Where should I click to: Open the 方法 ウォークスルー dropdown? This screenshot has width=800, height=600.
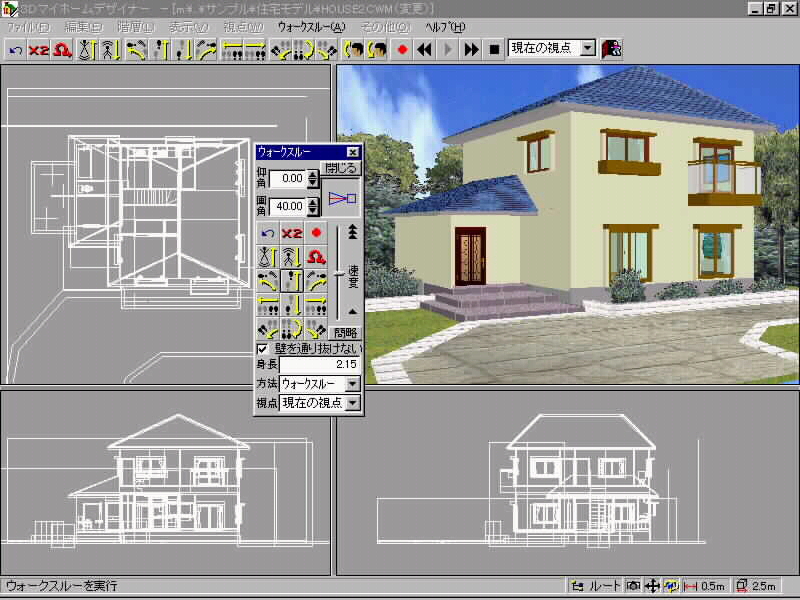pos(353,384)
